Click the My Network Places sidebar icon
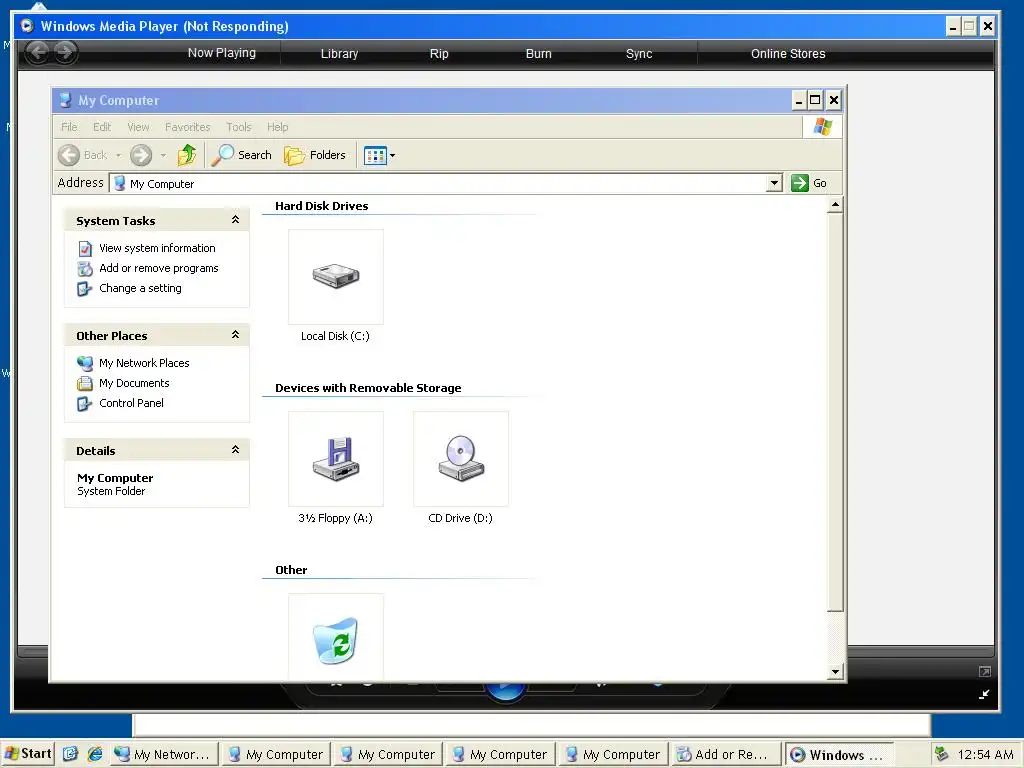Screen dimensions: 1024x768 pyautogui.click(x=85, y=363)
